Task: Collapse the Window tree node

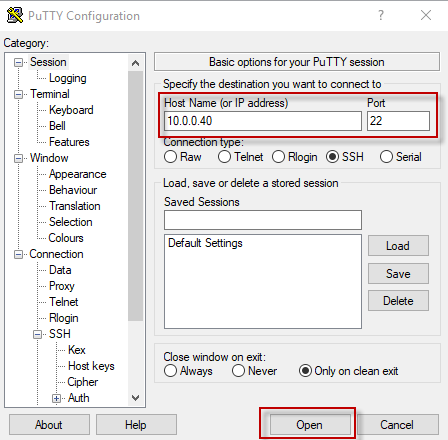Action: (19, 158)
